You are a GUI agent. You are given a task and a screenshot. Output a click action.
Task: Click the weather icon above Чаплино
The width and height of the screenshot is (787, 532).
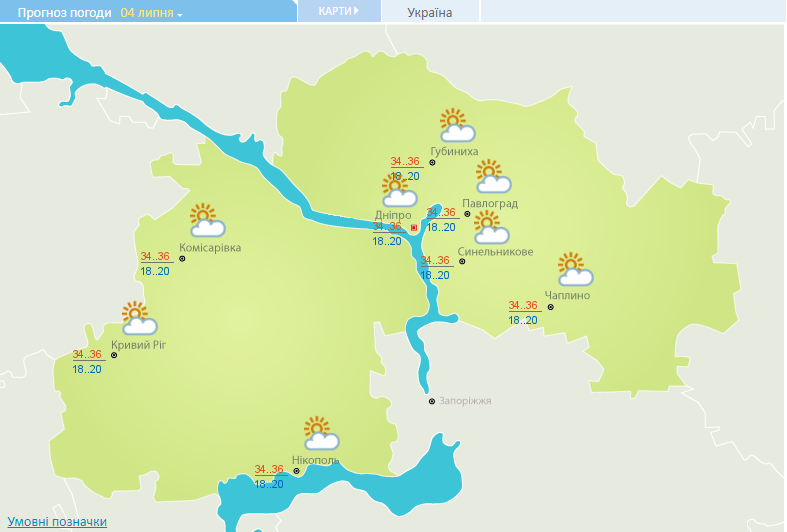574,270
